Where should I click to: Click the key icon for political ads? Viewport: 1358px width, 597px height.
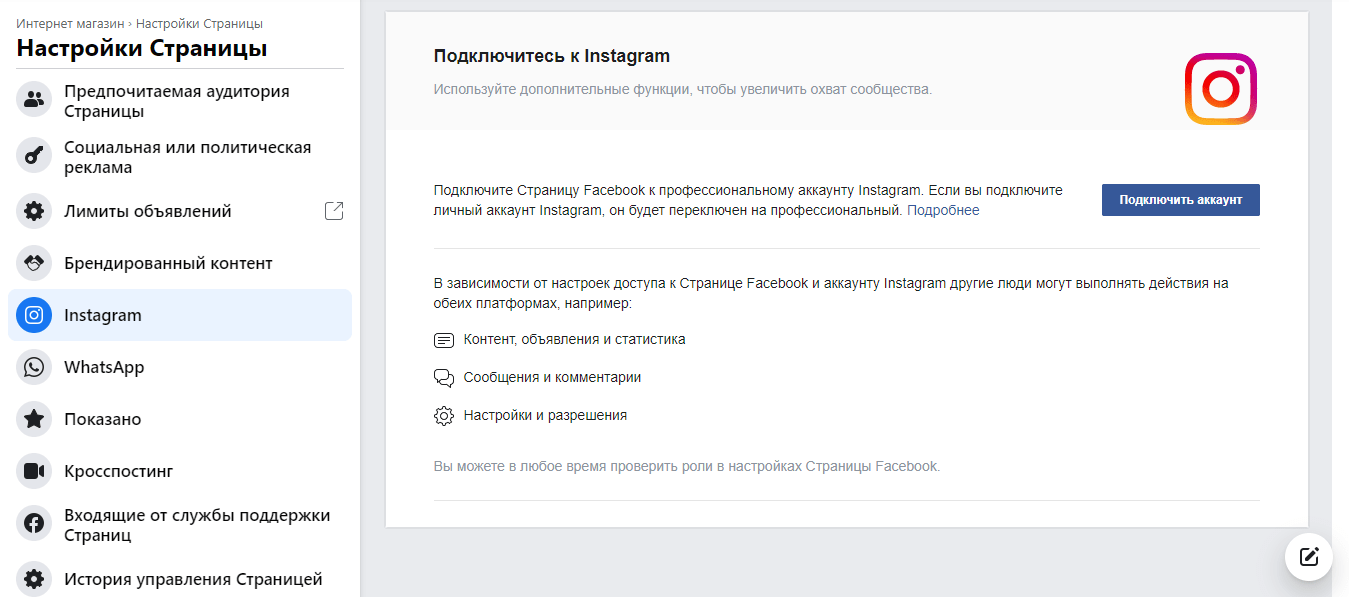click(x=34, y=156)
